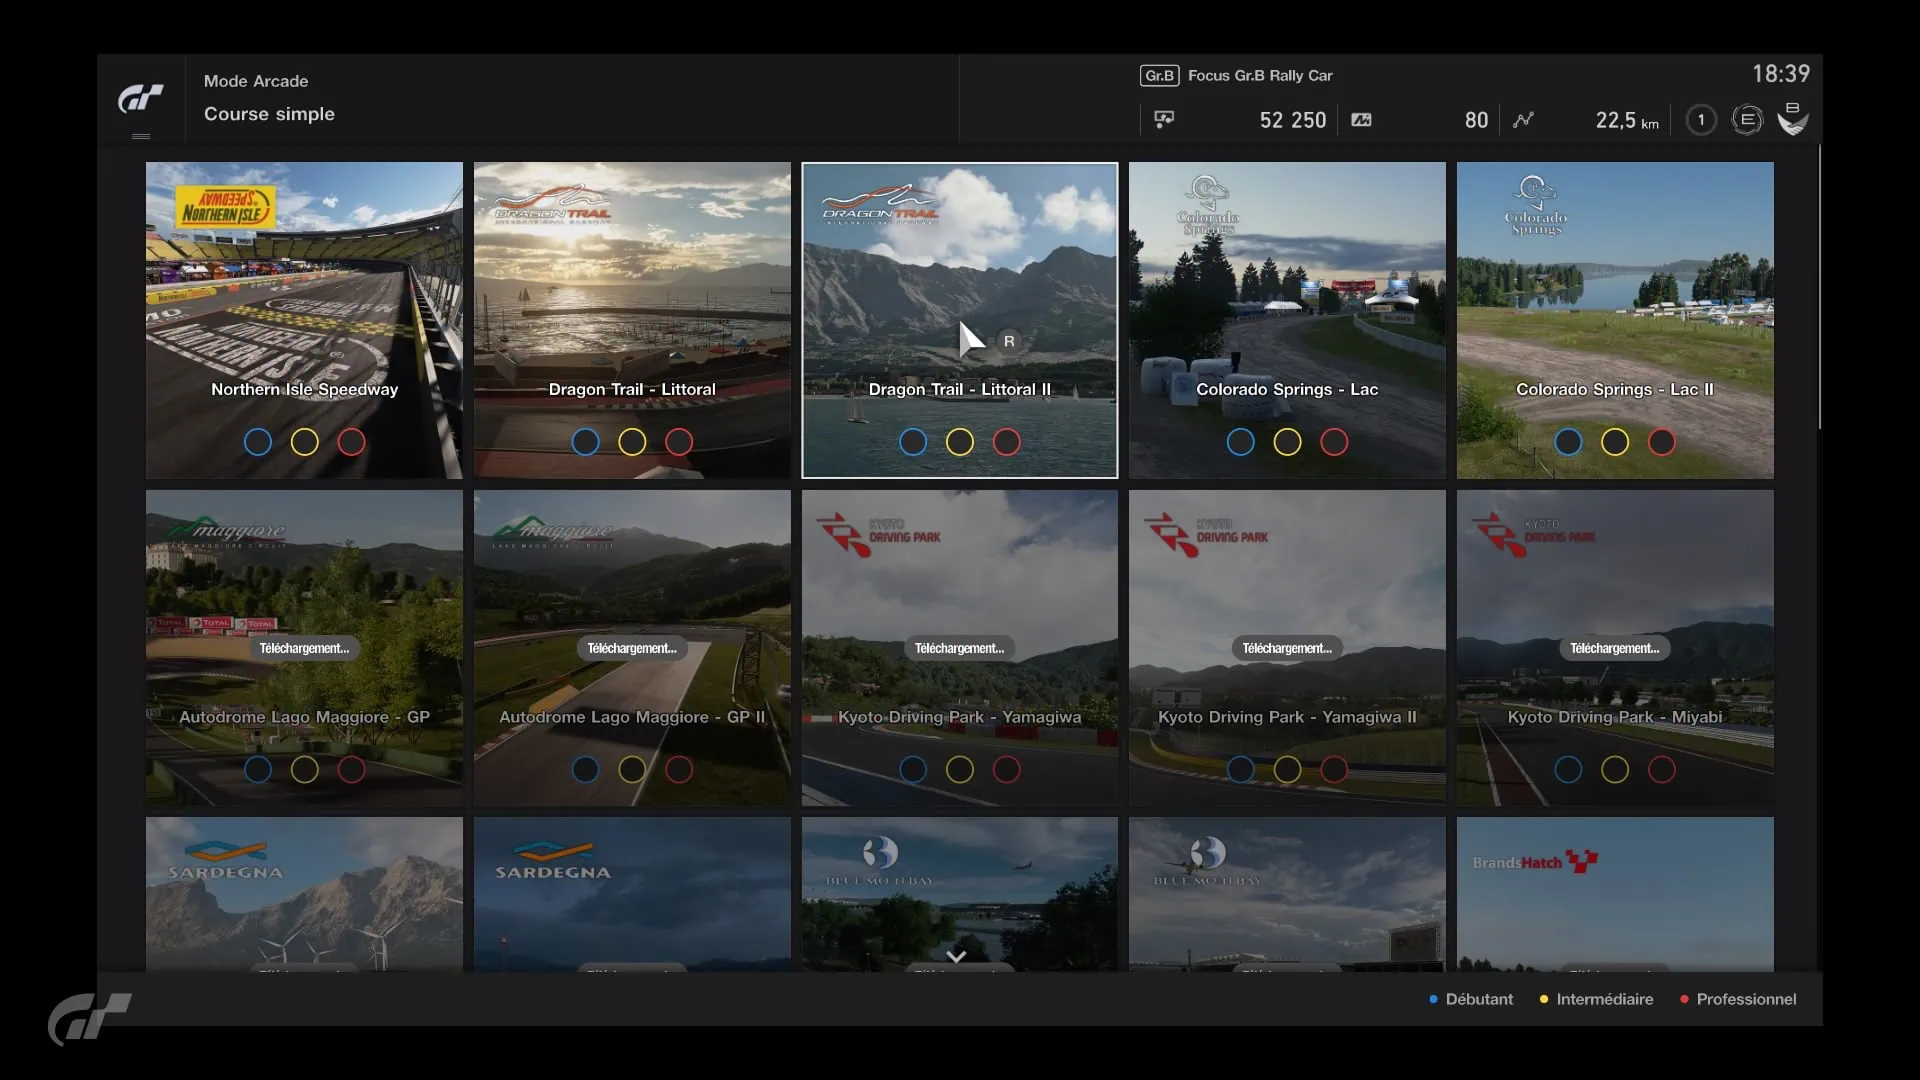
Task: Click the credits icon beside 52 250
Action: click(1164, 120)
